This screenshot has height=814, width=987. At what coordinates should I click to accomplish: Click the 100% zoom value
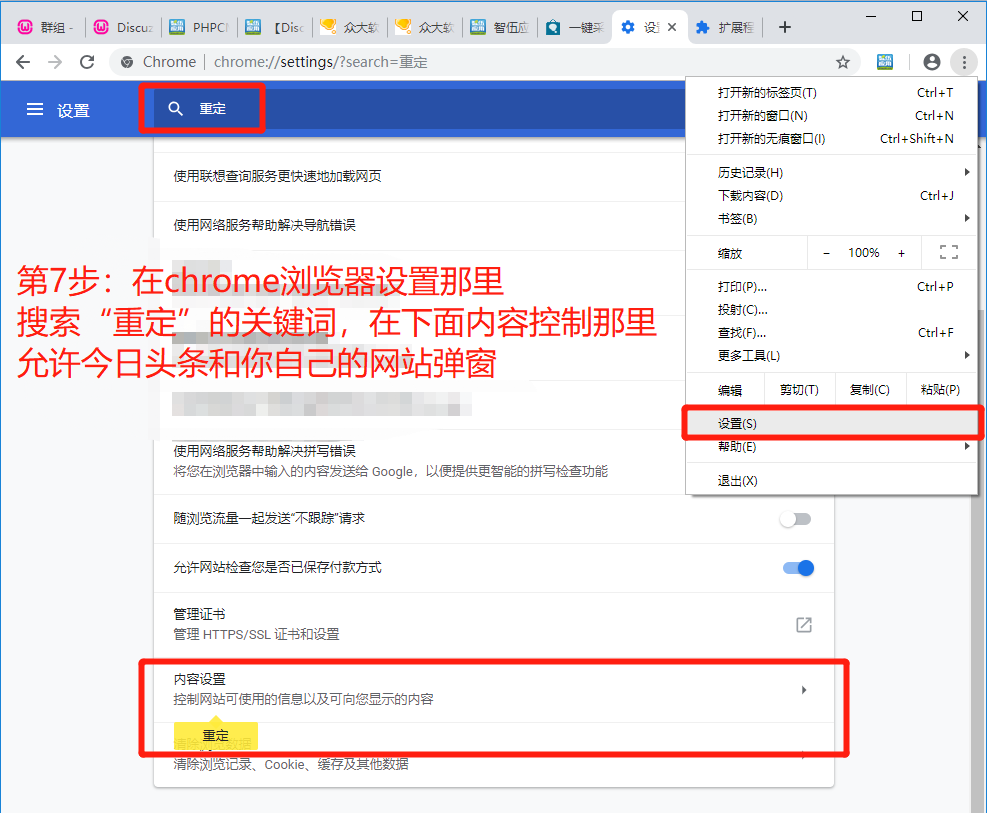(x=864, y=253)
